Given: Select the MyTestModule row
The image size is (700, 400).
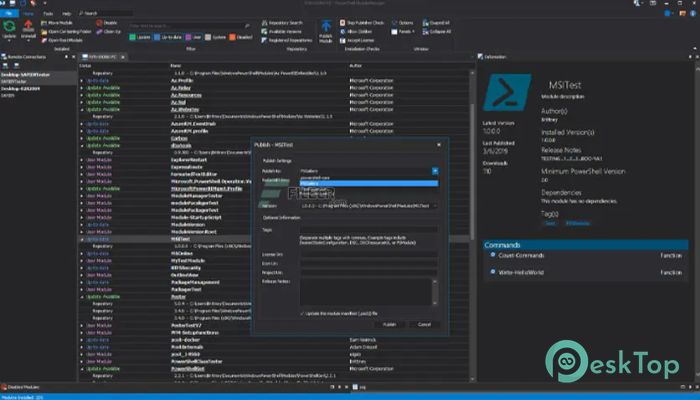Looking at the screenshot, I should [x=275, y=261].
